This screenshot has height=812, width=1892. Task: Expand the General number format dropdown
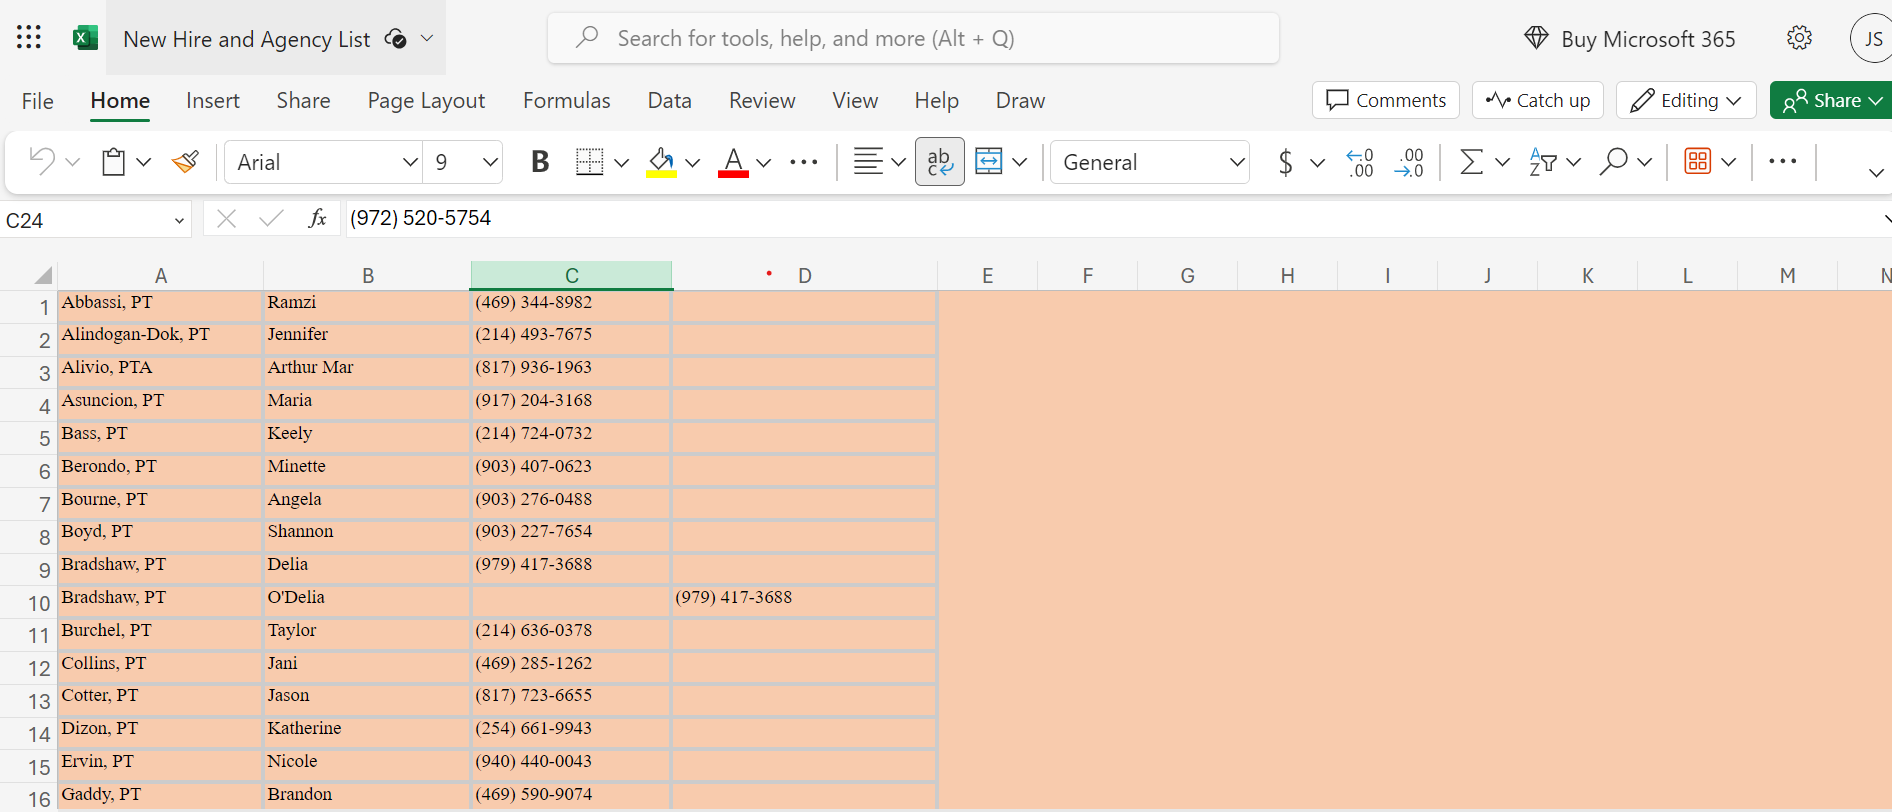(x=1236, y=162)
